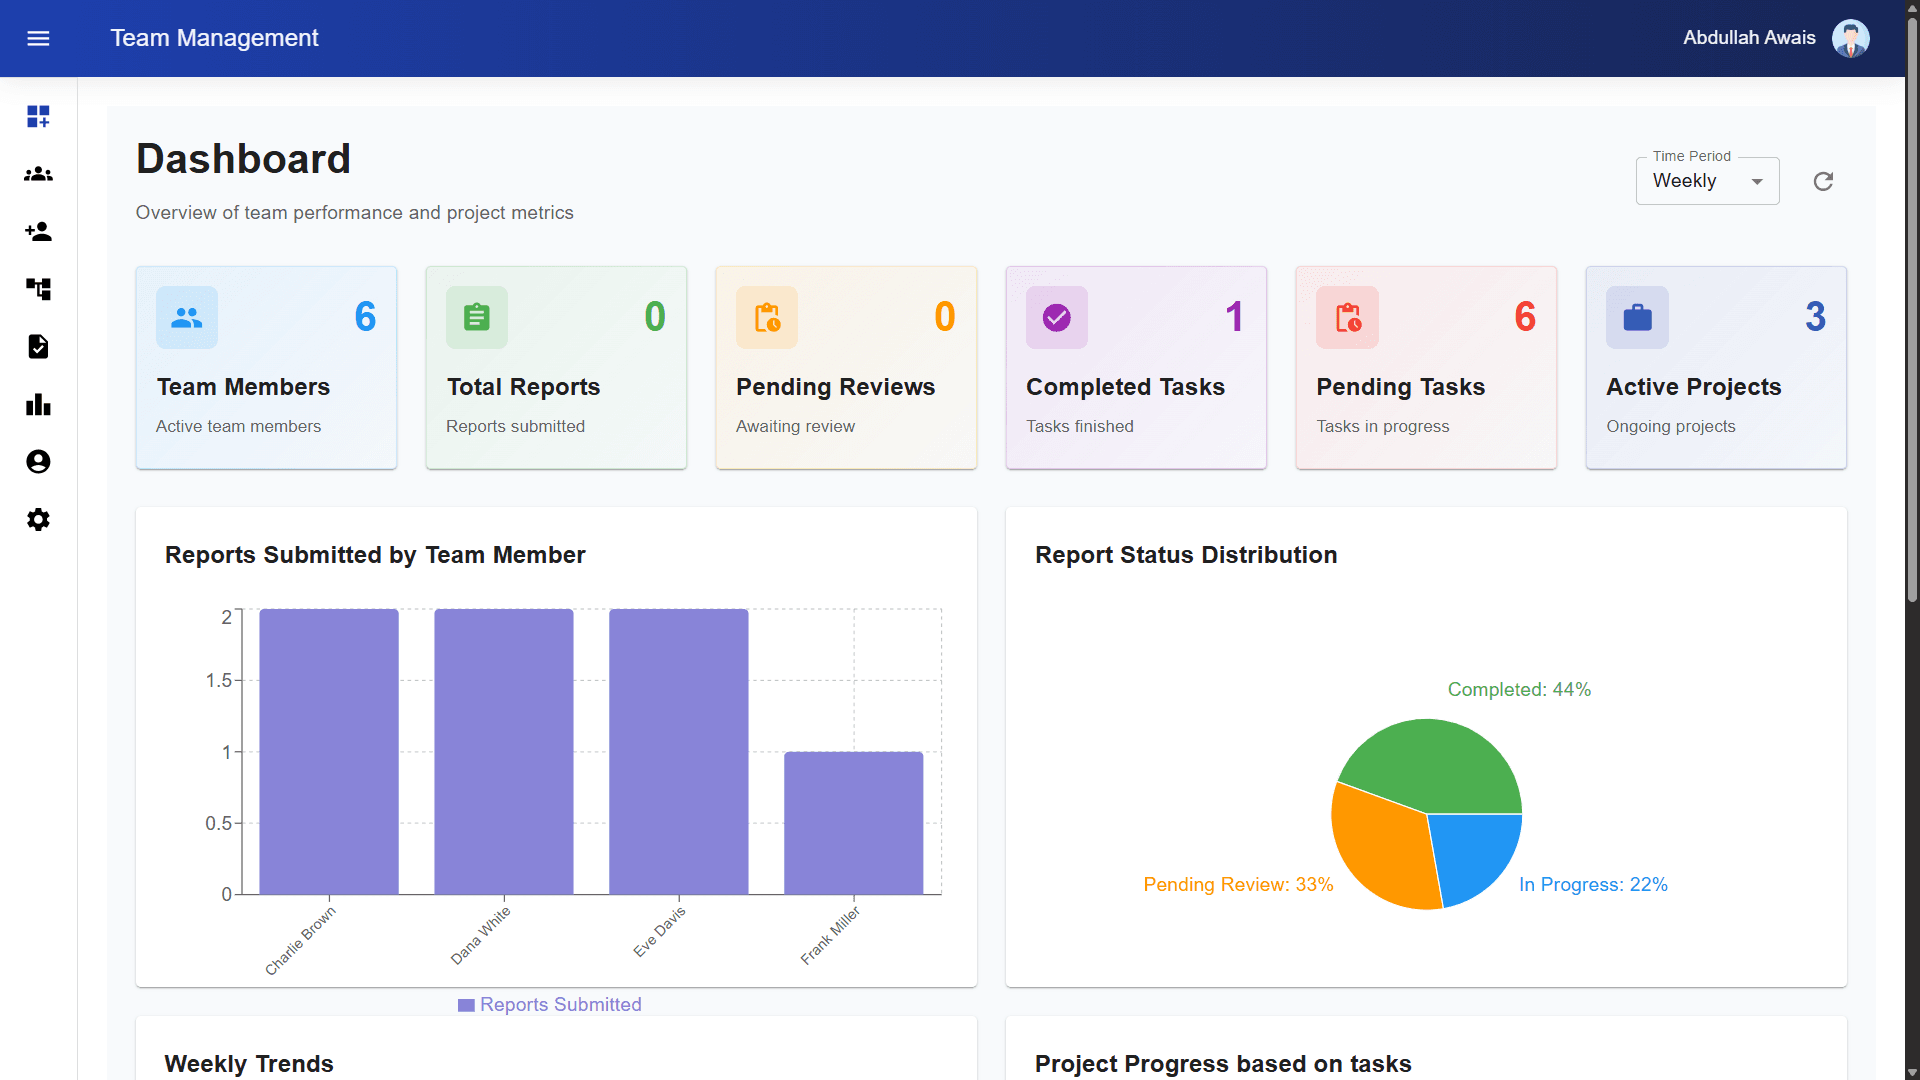Click the Pending Reviews clipboard-clock icon

pyautogui.click(x=767, y=318)
